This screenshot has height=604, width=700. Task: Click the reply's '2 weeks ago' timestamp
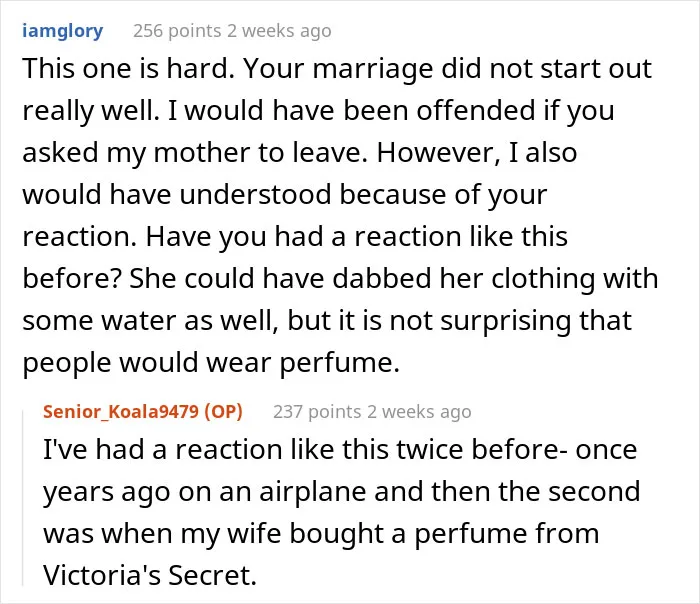[419, 412]
